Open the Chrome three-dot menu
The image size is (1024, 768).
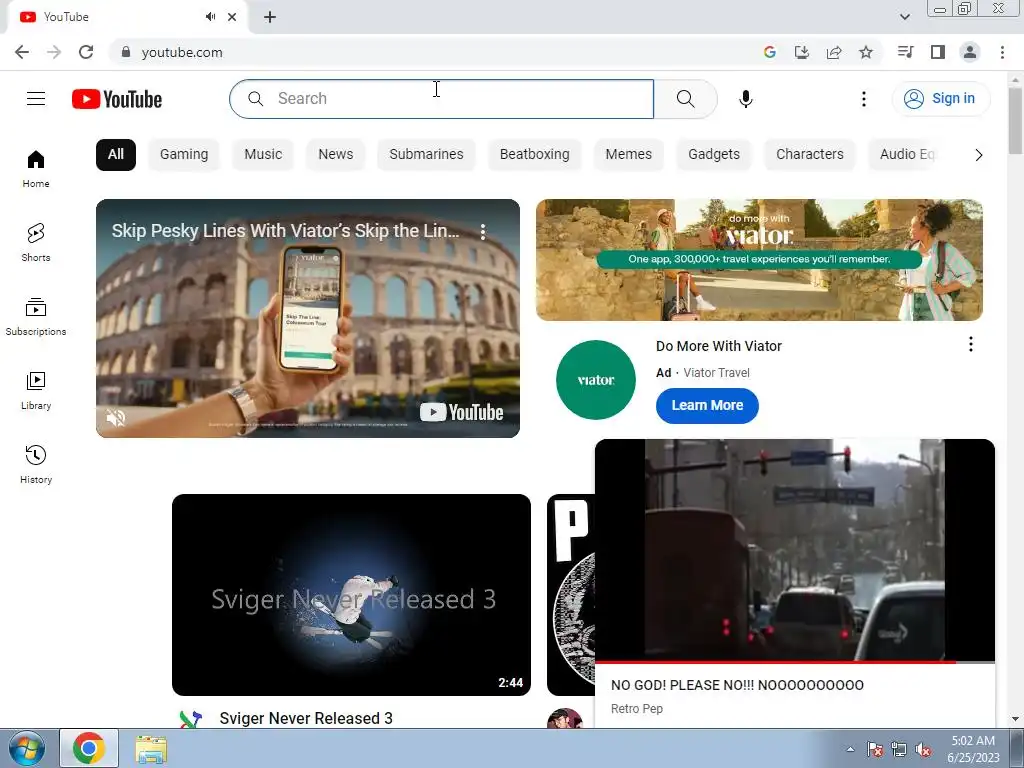click(1002, 52)
